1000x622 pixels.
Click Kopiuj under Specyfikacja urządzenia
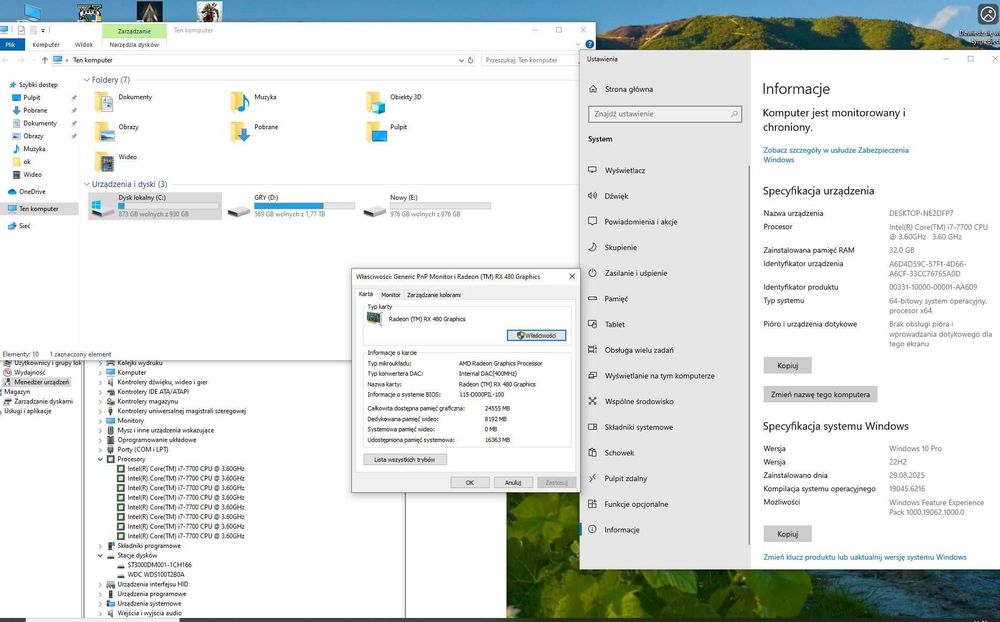(788, 366)
